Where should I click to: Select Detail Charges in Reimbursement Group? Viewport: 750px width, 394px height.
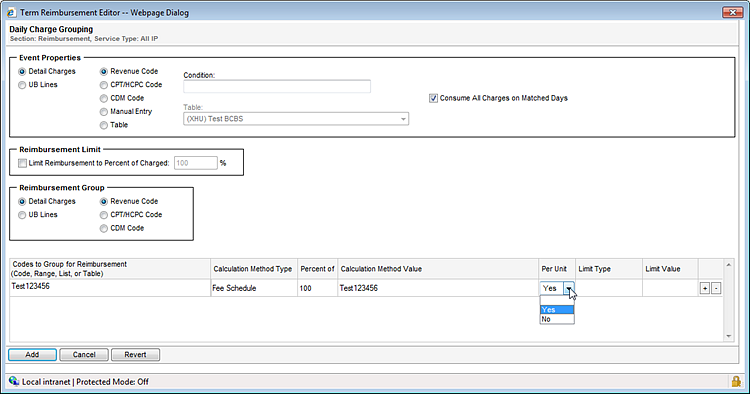pos(22,202)
